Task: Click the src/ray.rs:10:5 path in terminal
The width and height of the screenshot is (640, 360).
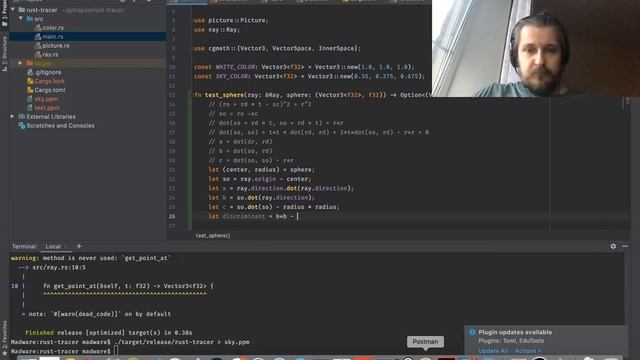Action: [59, 268]
